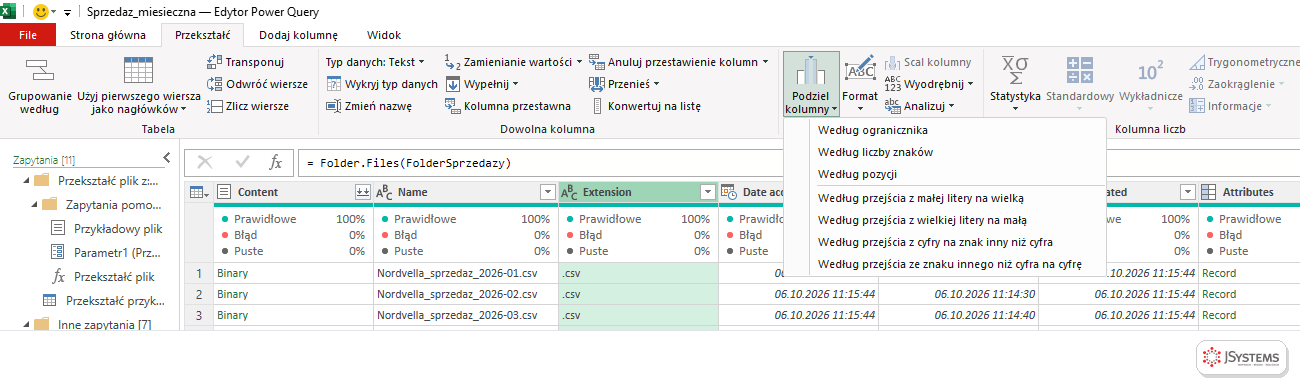Screen dimensions: 1300x384
Task: Click the table corner menu icon
Action: point(199,192)
